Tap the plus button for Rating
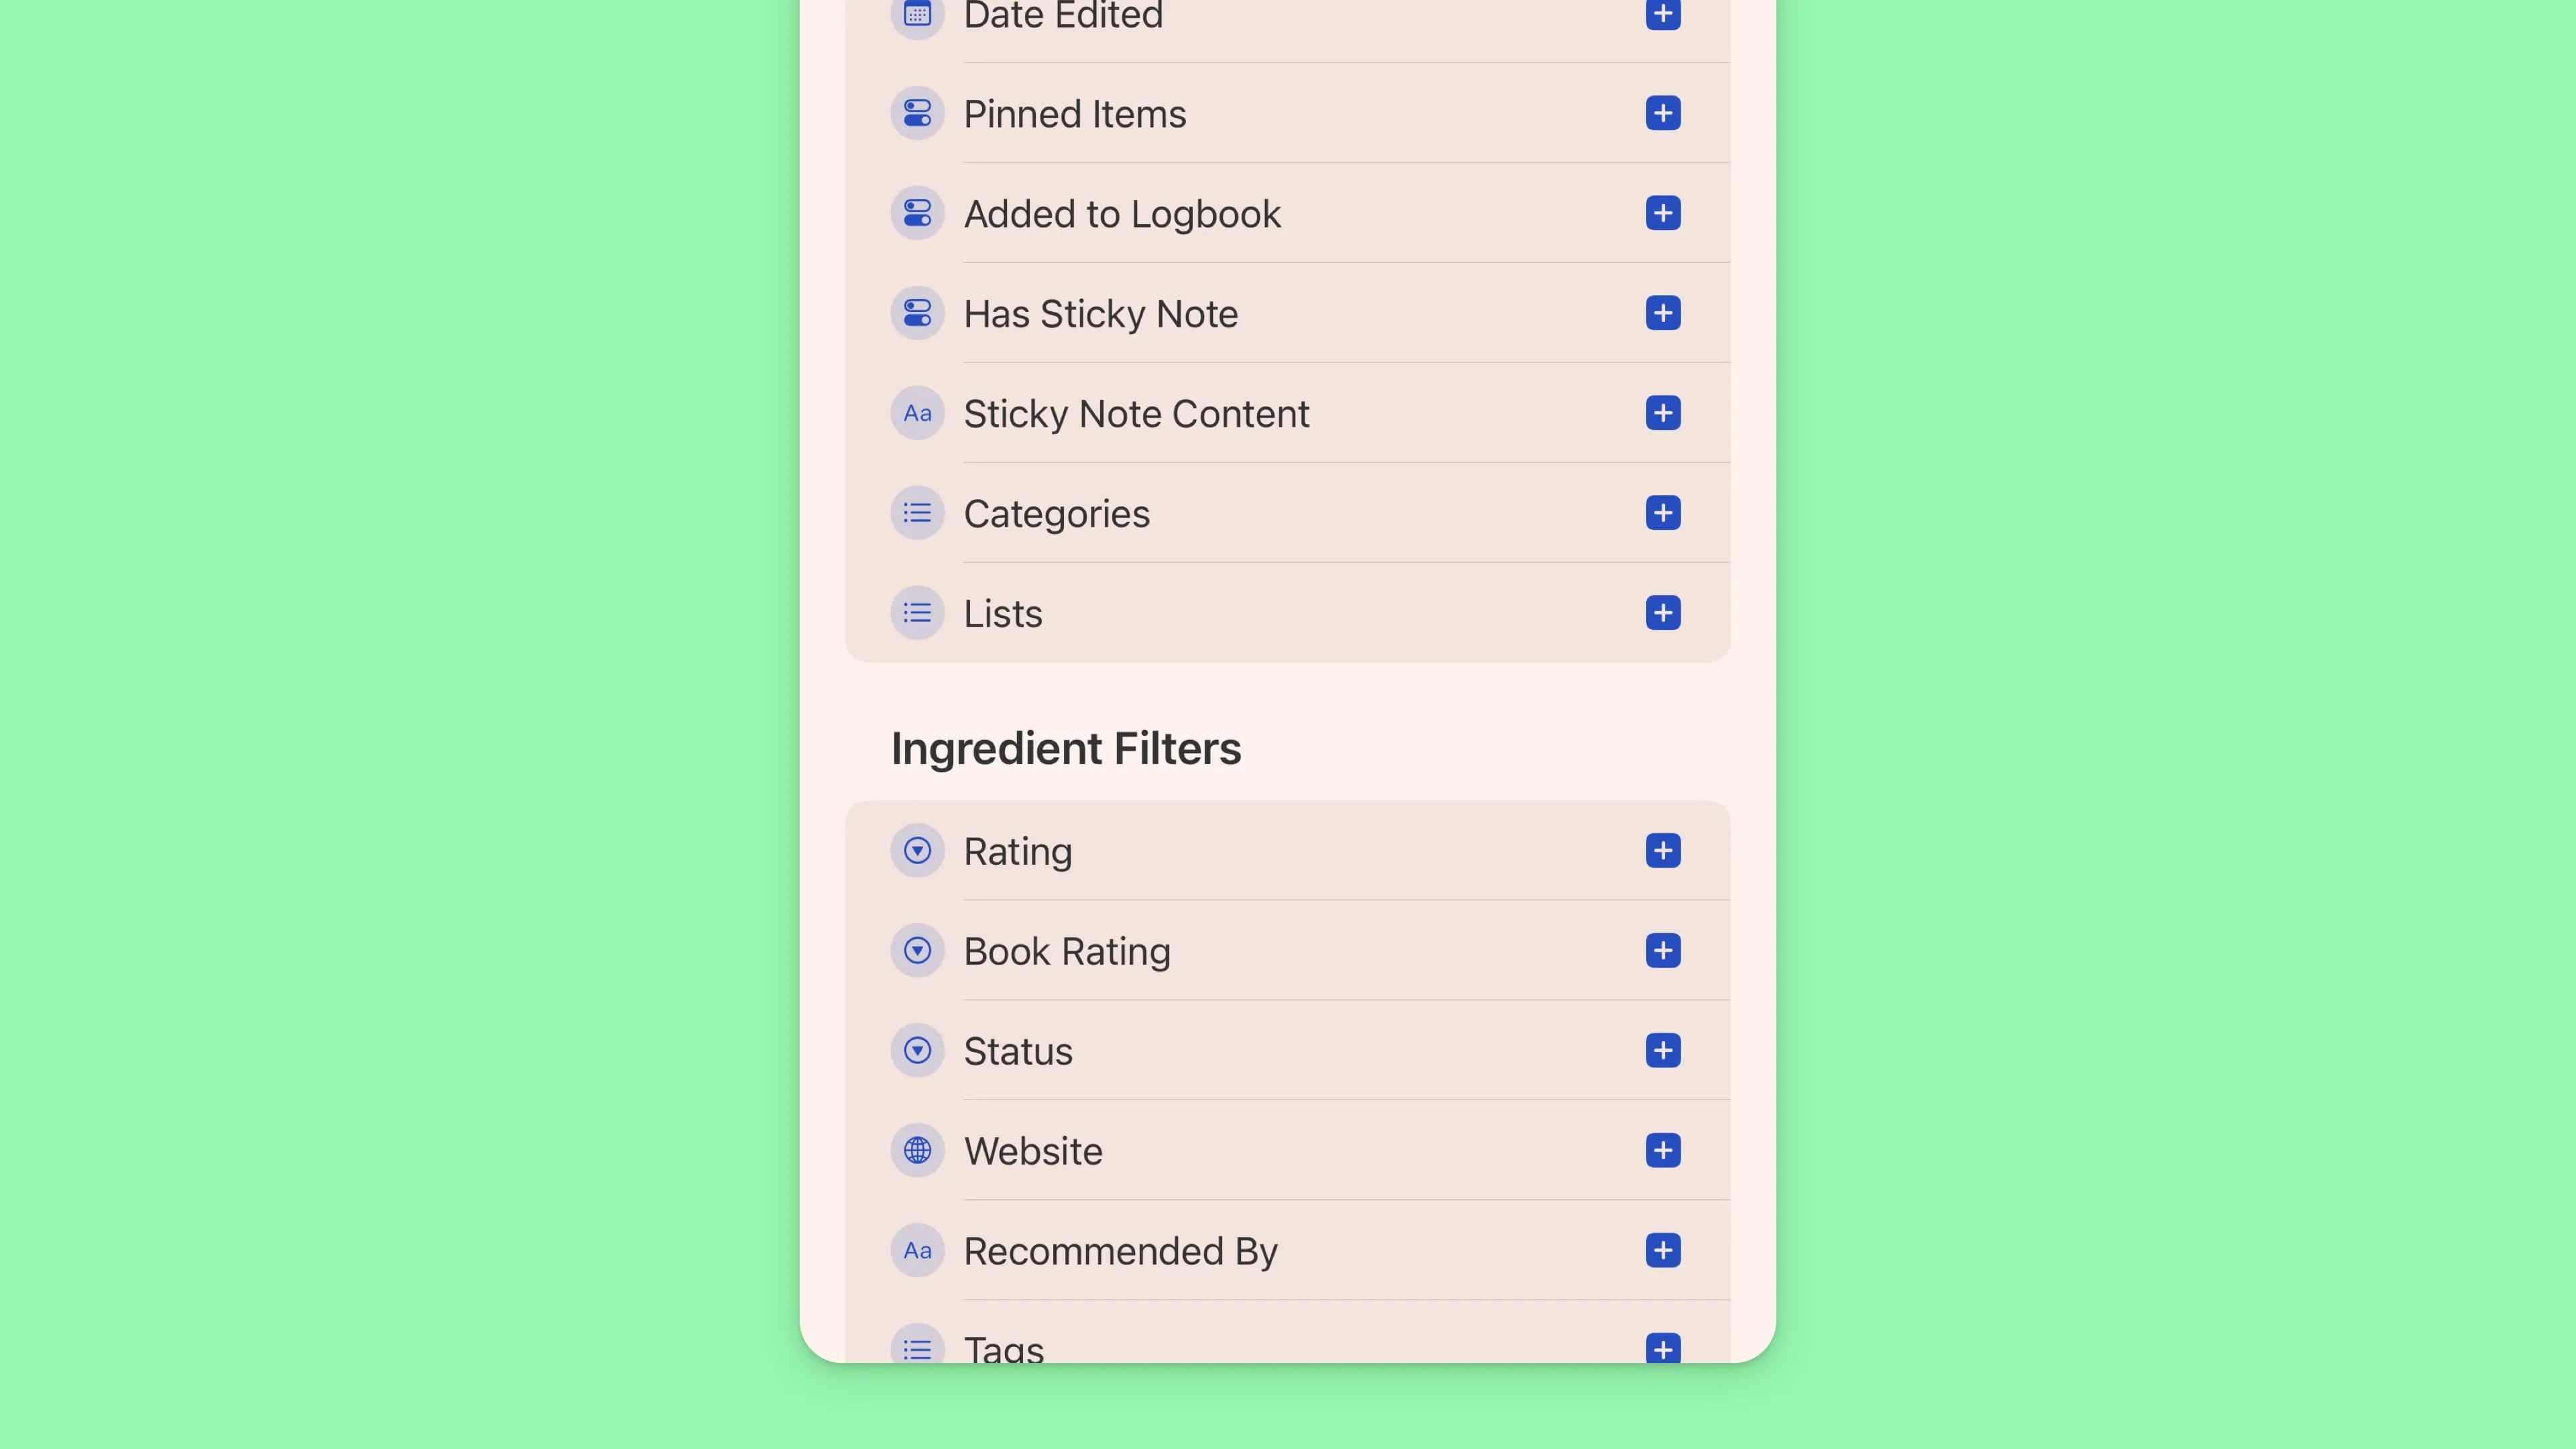 1663,851
